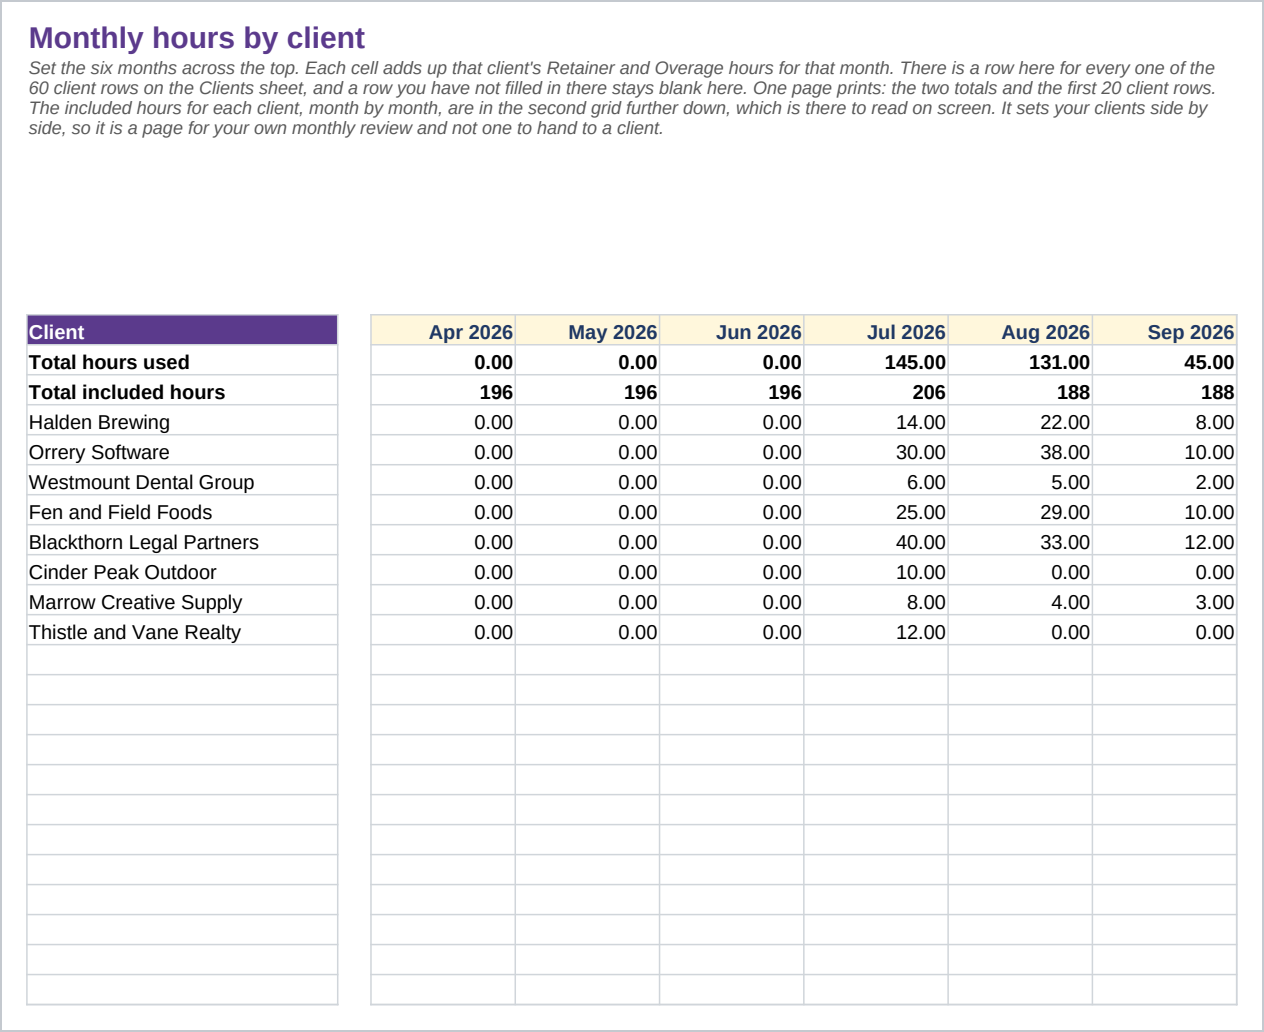This screenshot has height=1032, width=1264.
Task: Select the Sep 2026 month header
Action: [1164, 331]
